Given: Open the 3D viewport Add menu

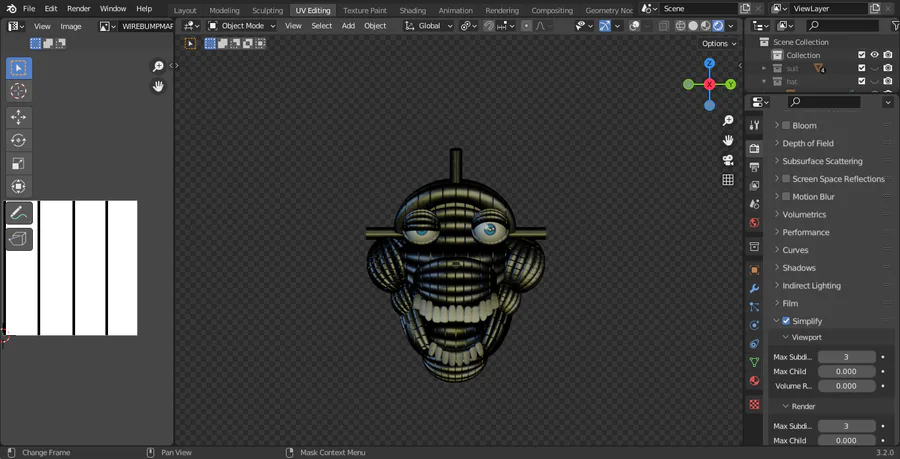Looking at the screenshot, I should tap(348, 26).
